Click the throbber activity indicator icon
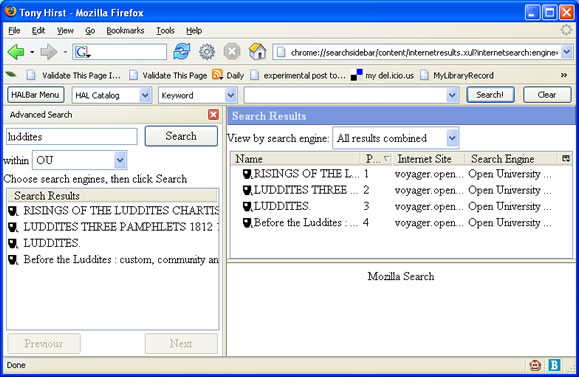Screen dimensions: 579x377 point(566,30)
